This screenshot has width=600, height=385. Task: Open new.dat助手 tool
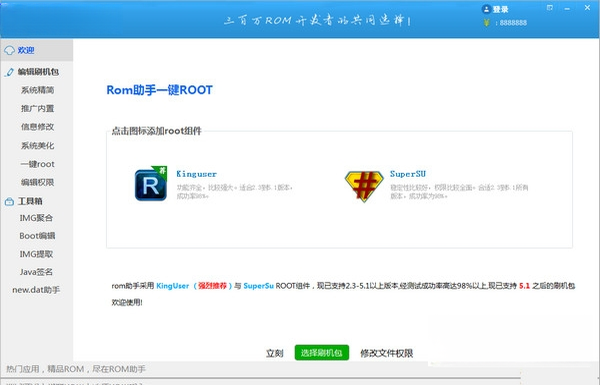point(36,290)
